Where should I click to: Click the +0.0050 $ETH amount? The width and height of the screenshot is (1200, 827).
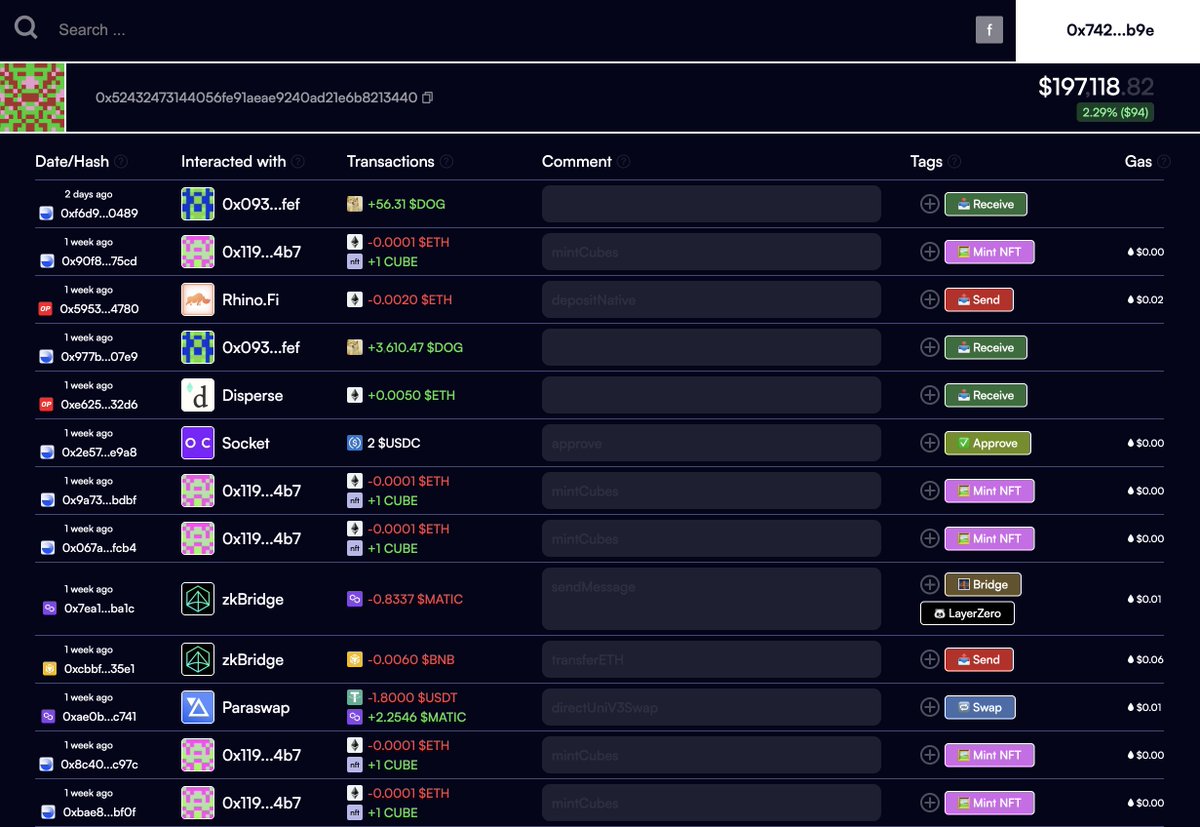click(411, 395)
